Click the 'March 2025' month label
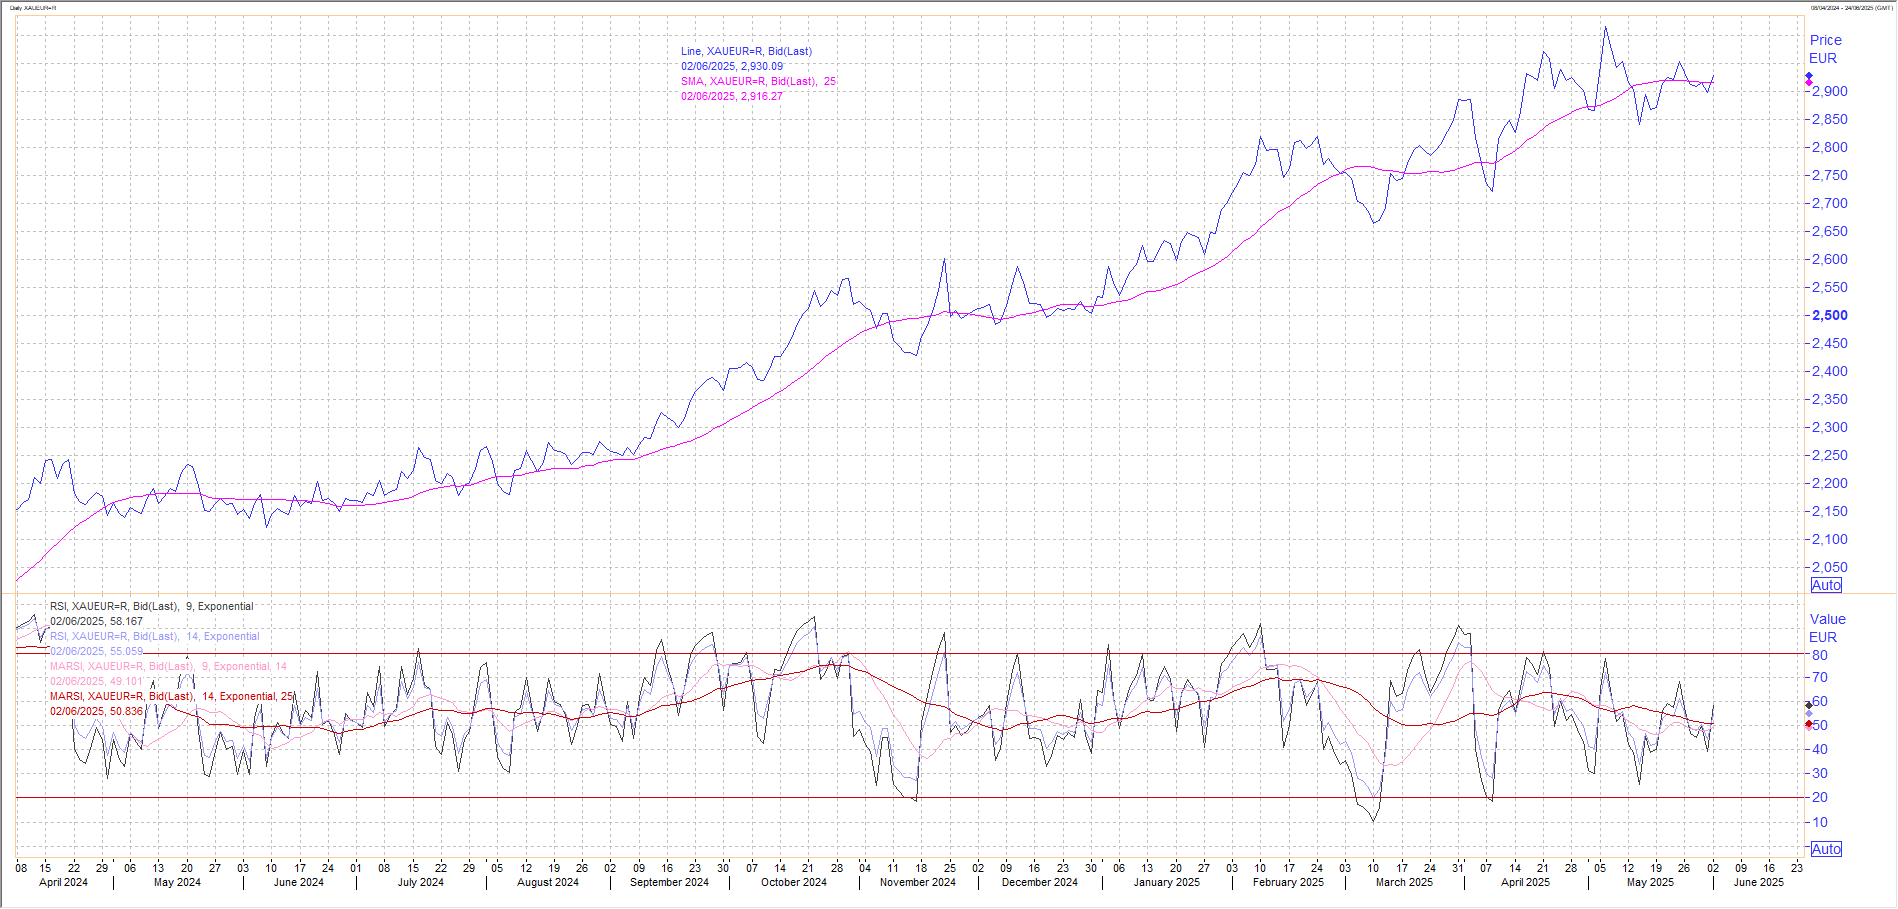 (1404, 882)
